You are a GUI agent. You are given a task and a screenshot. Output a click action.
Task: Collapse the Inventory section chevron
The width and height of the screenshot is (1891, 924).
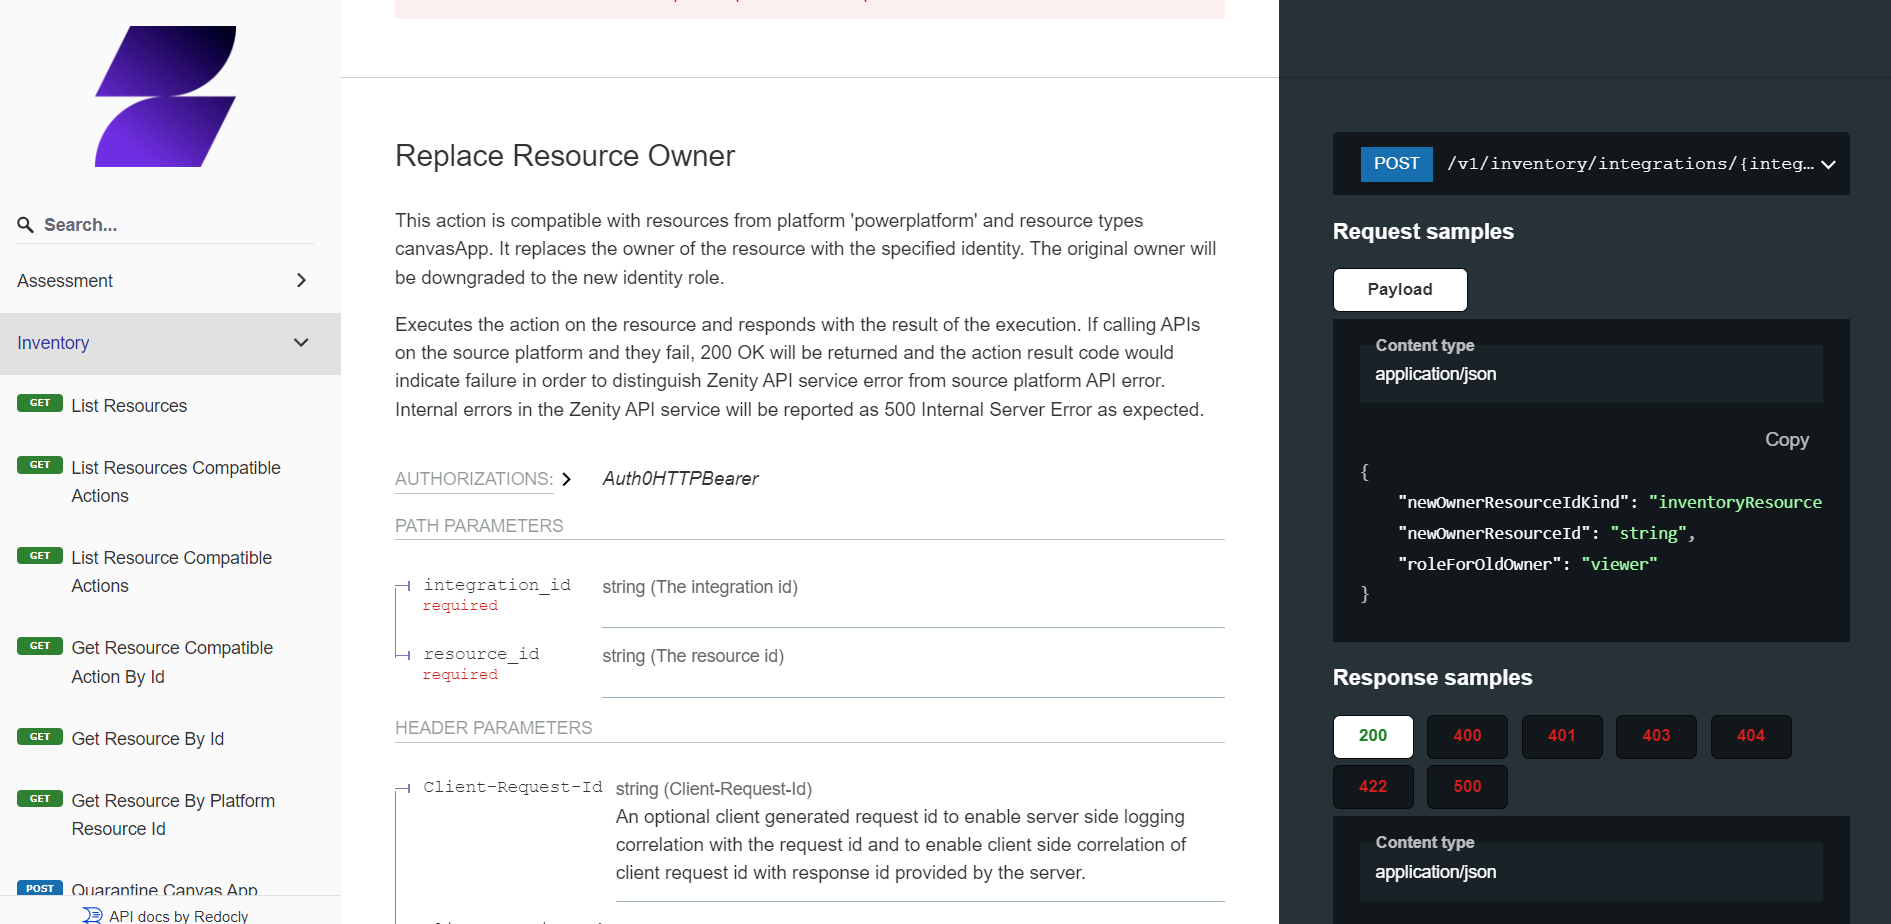(x=301, y=343)
